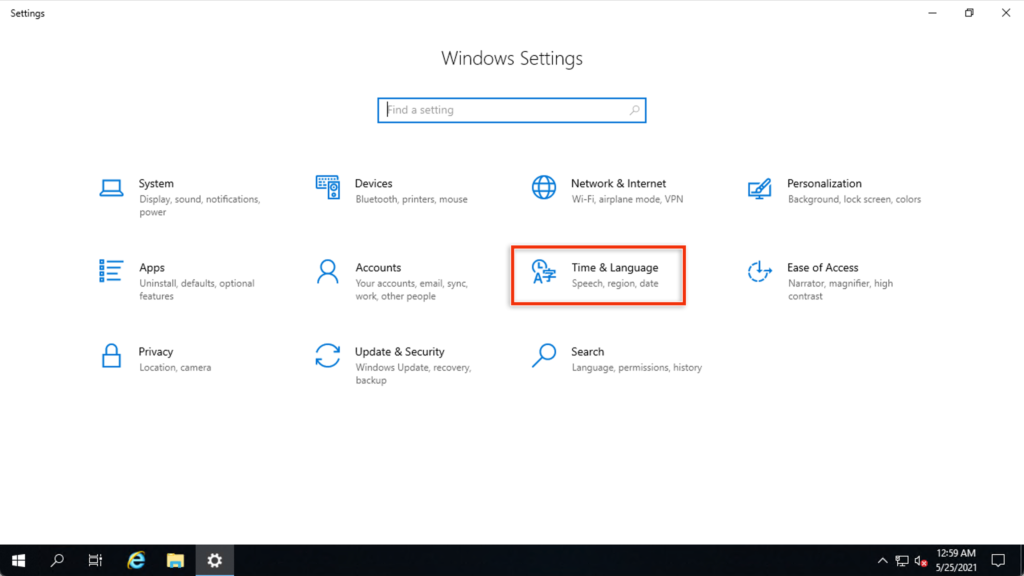Open the taskbar clock showing 12:59 AM
Viewport: 1024px width, 576px height.
click(956, 560)
